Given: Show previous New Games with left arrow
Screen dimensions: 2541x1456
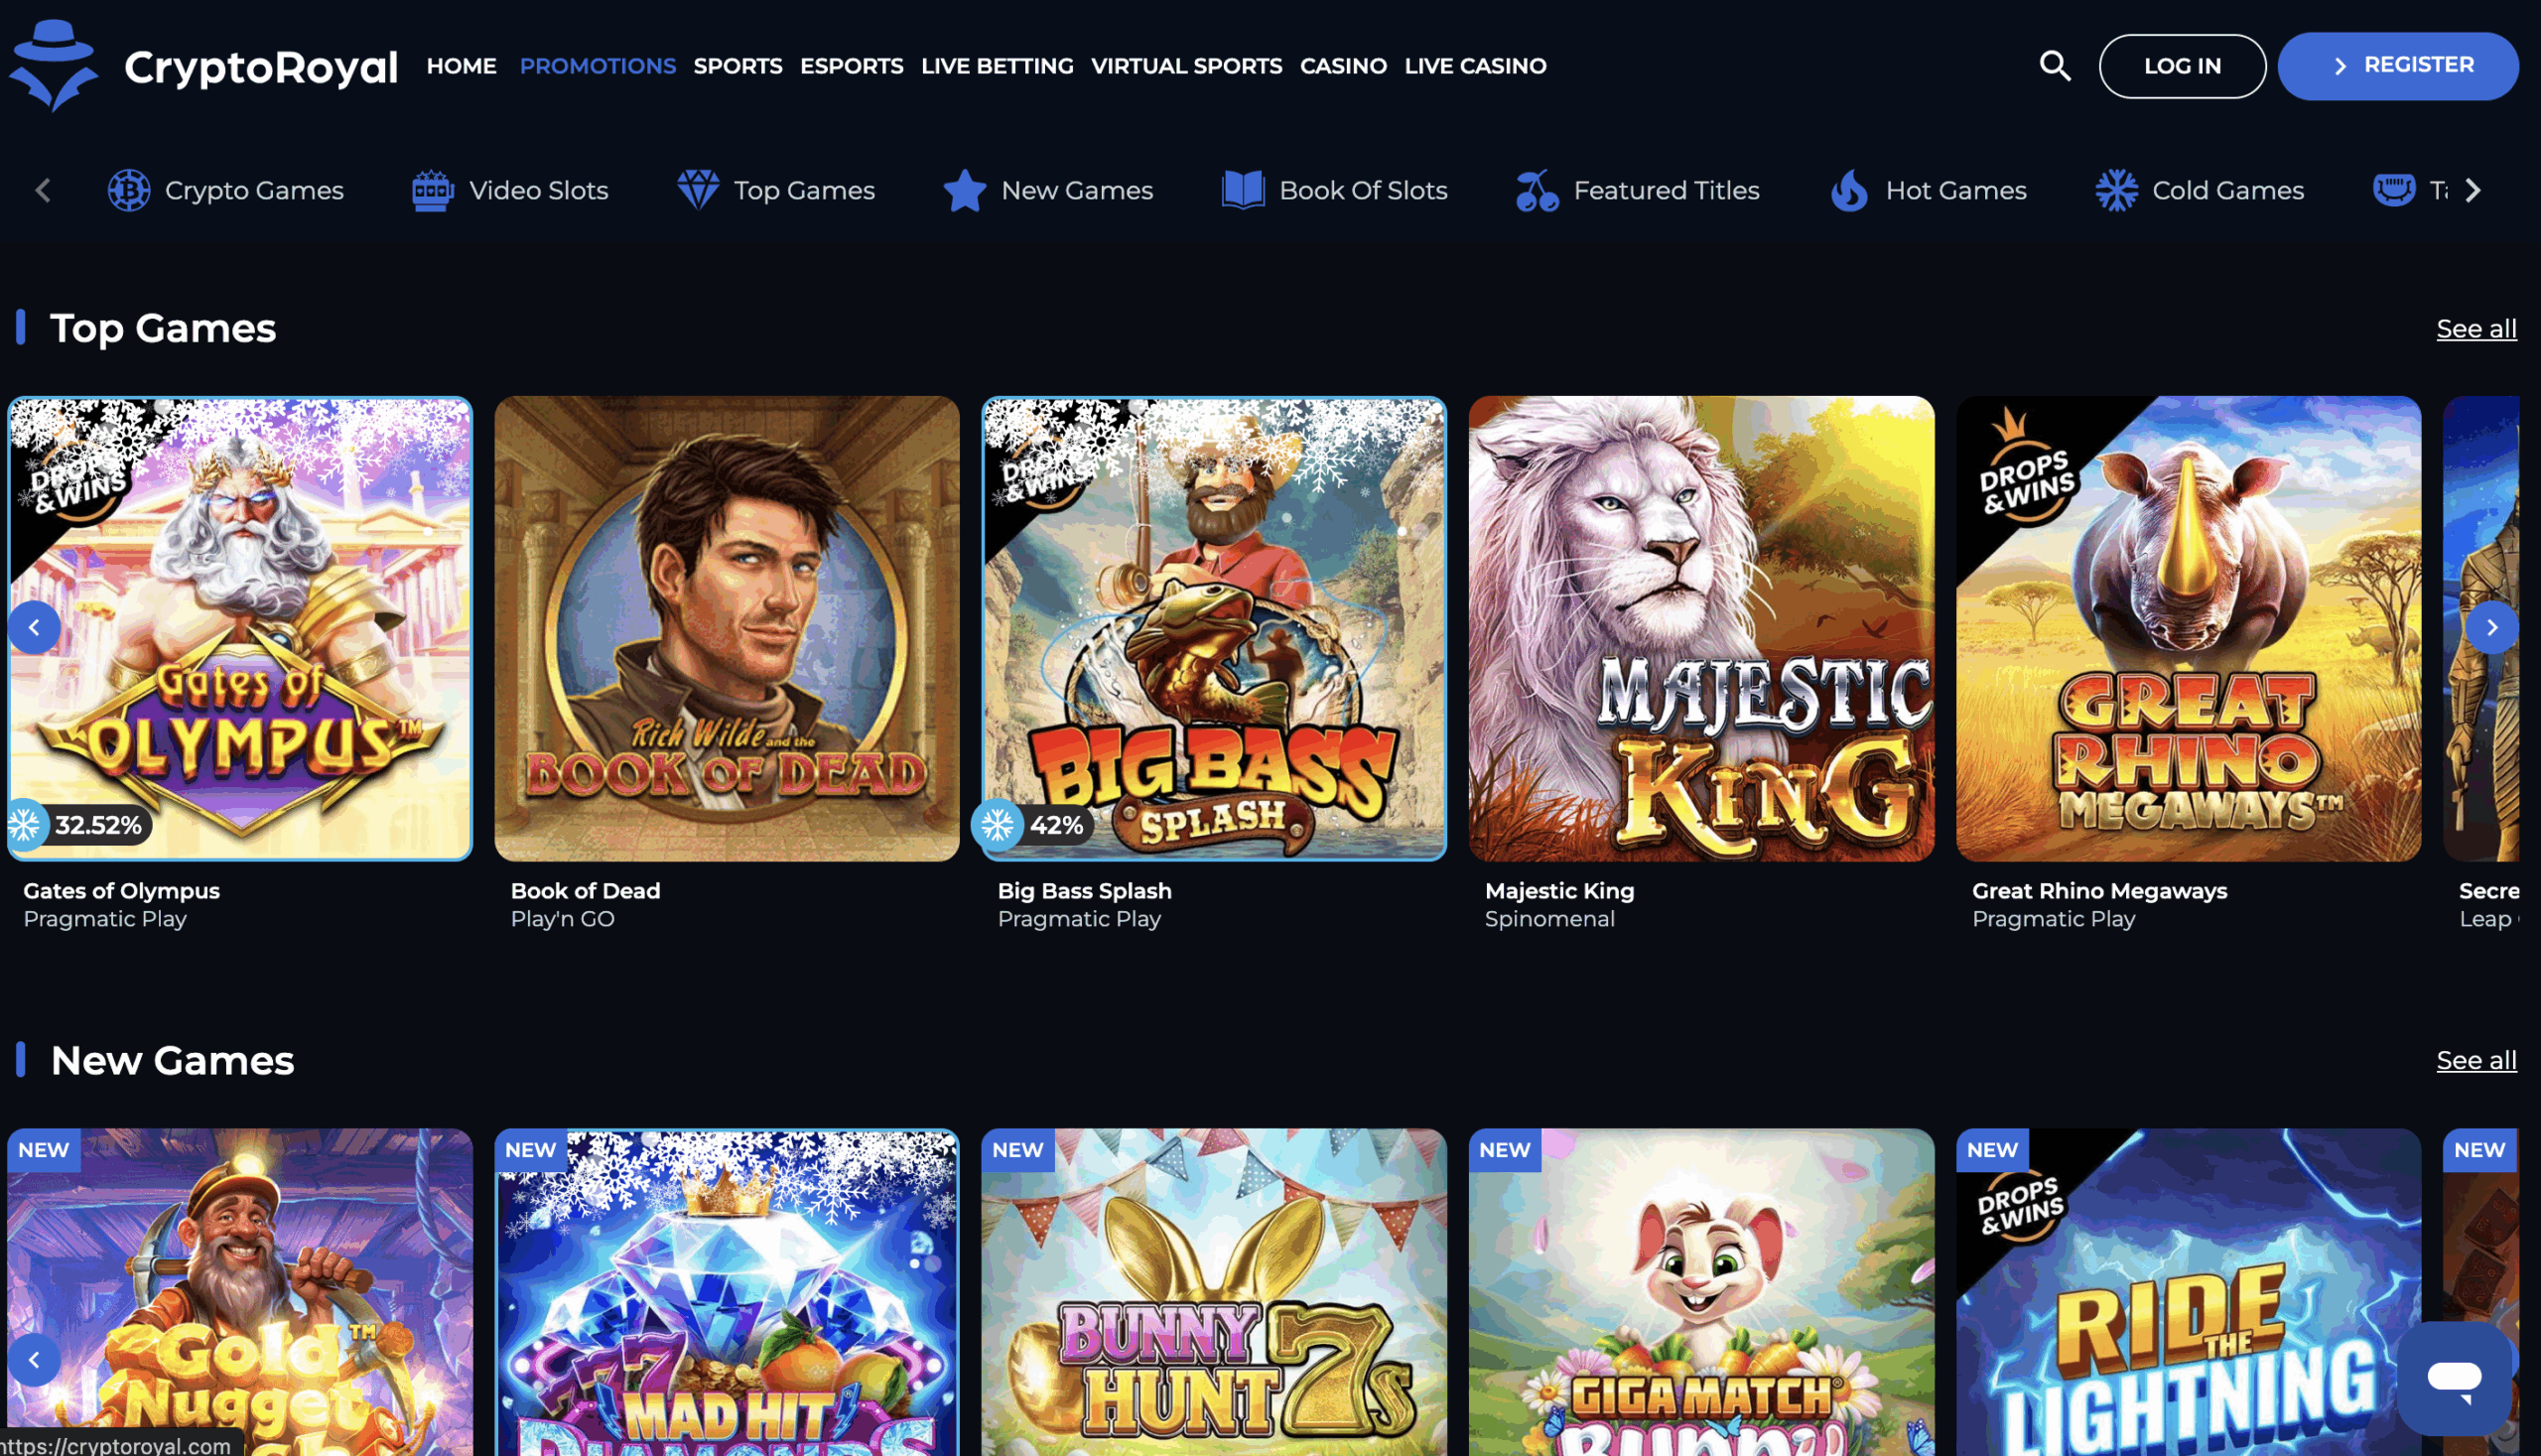Looking at the screenshot, I should click(x=34, y=1359).
